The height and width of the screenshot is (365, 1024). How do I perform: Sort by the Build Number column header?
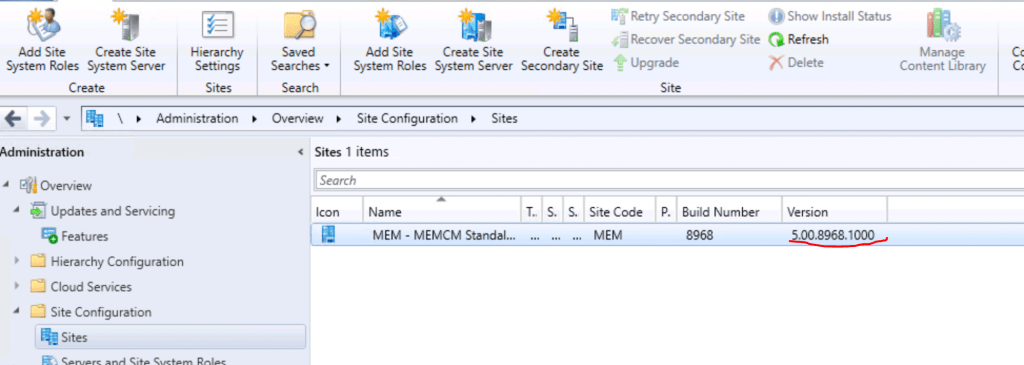(729, 212)
